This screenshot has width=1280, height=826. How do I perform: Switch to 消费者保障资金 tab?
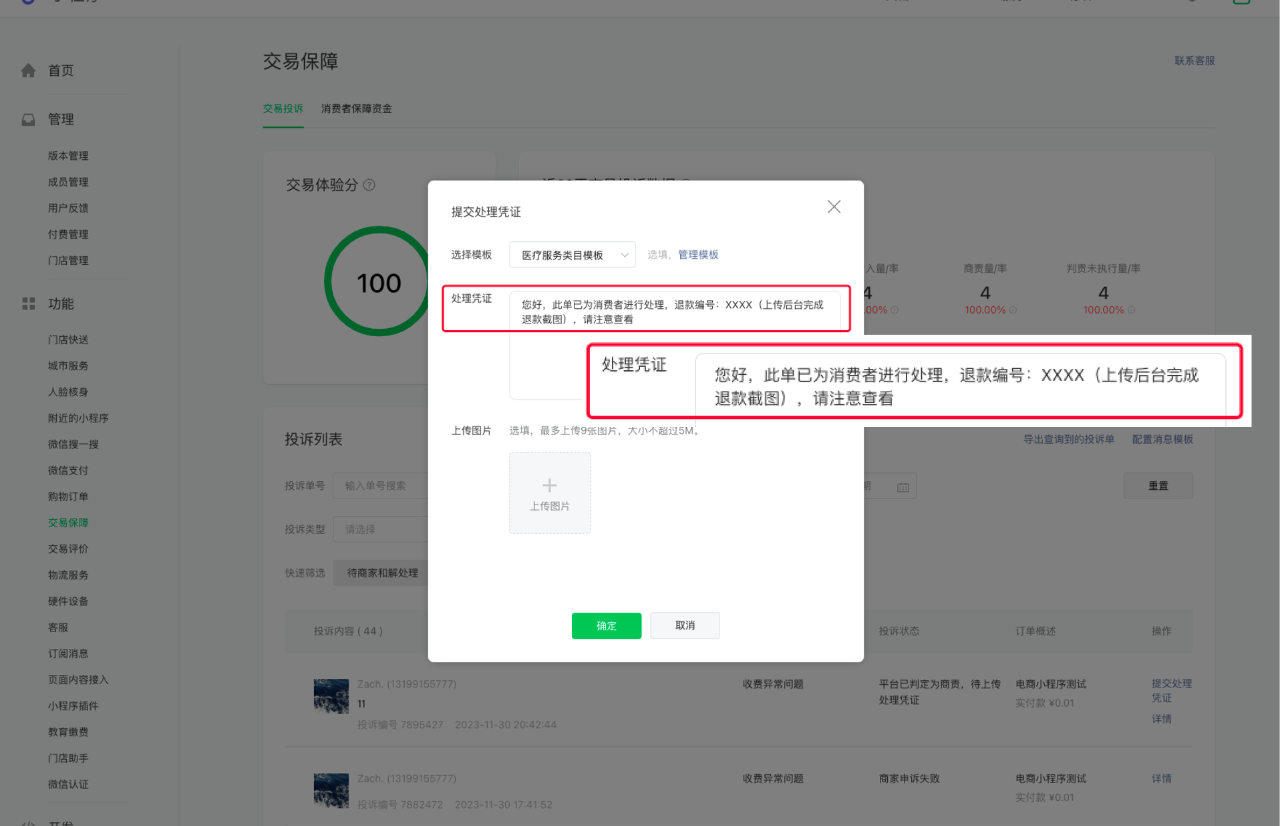tap(356, 108)
